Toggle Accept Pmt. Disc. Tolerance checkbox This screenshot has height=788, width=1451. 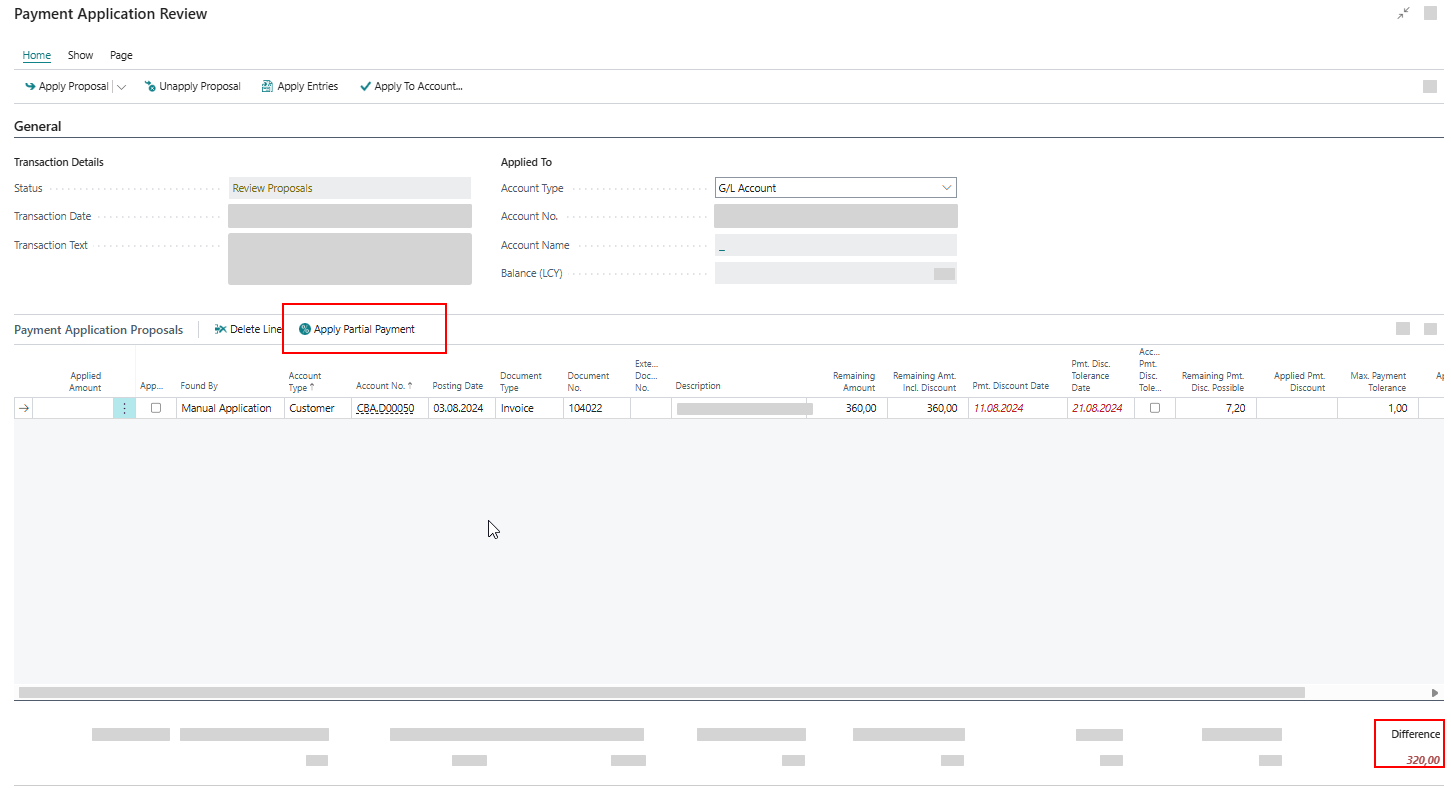(x=1155, y=408)
